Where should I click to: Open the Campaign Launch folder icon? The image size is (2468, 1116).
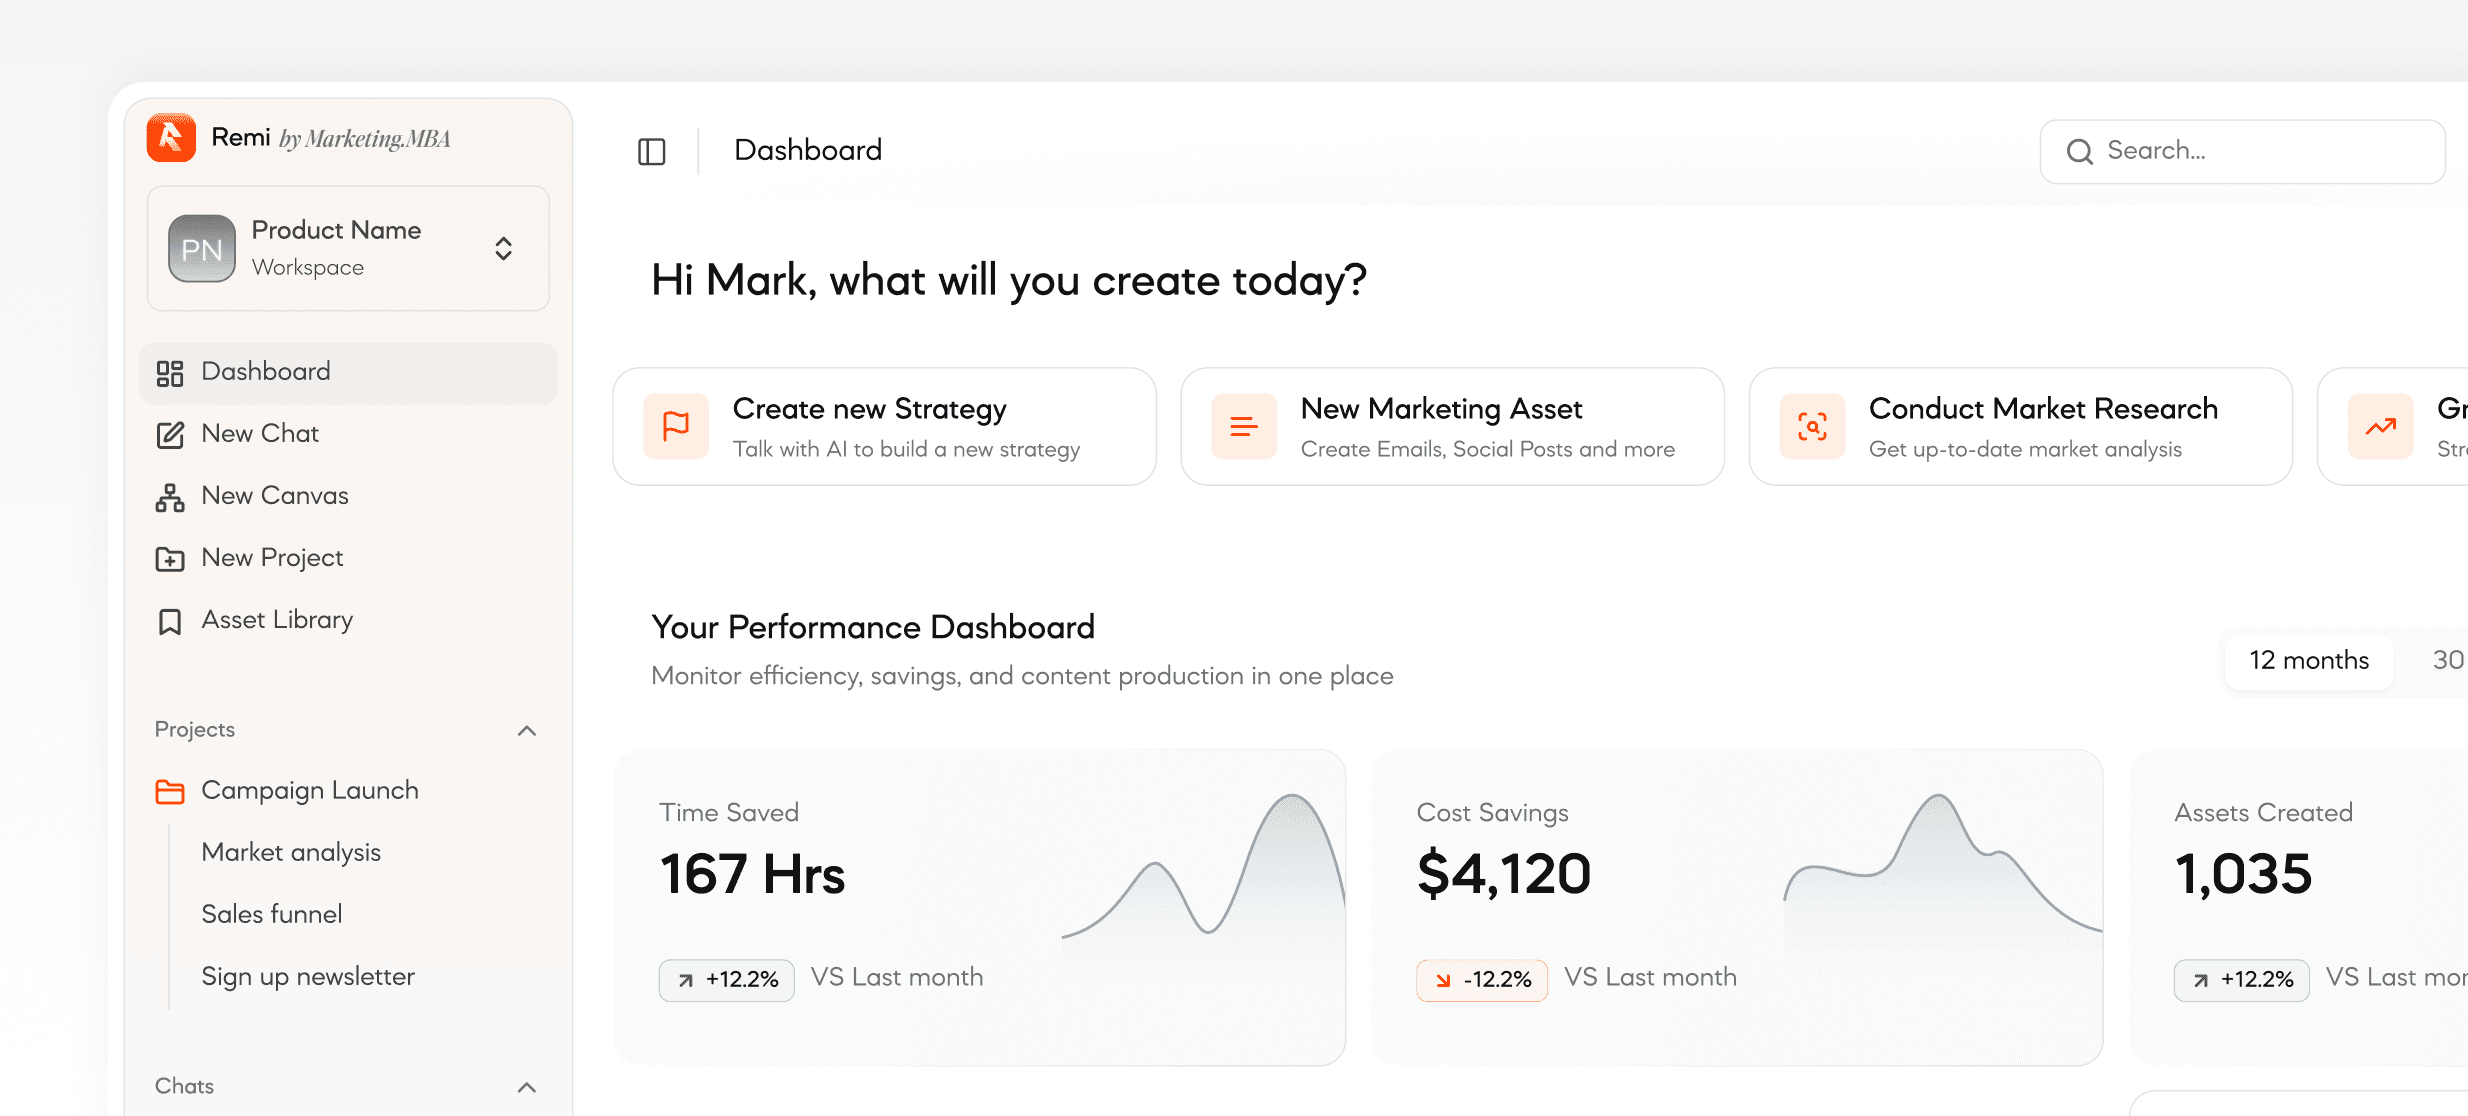pyautogui.click(x=170, y=791)
